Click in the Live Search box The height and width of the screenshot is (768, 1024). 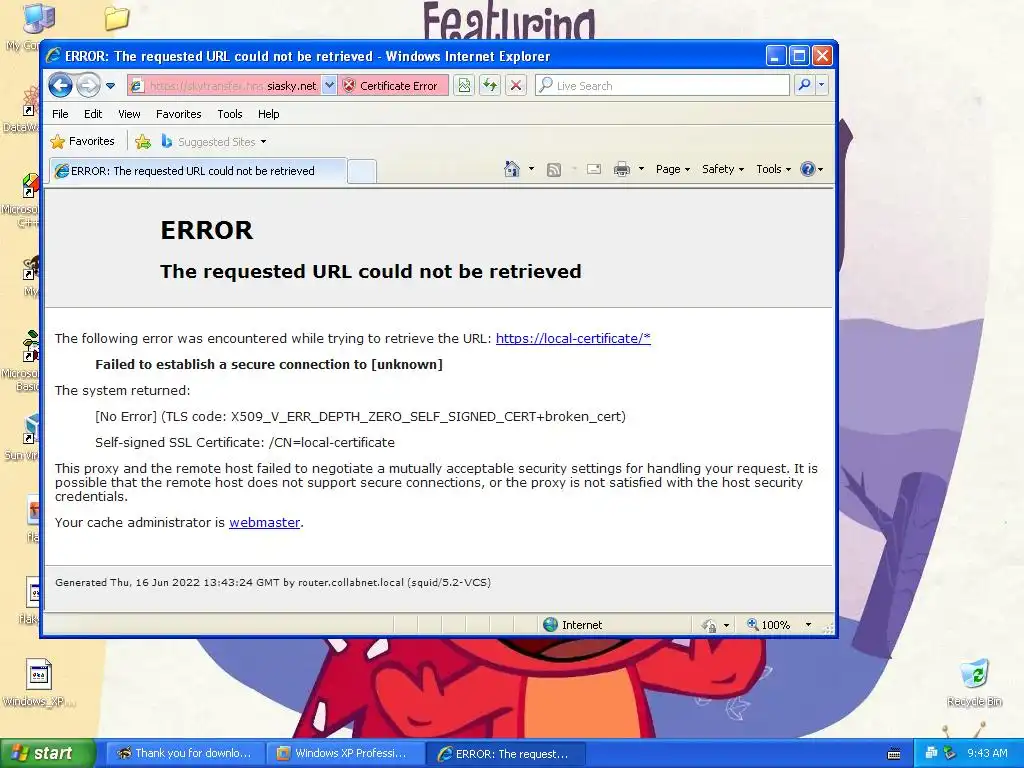coord(663,86)
